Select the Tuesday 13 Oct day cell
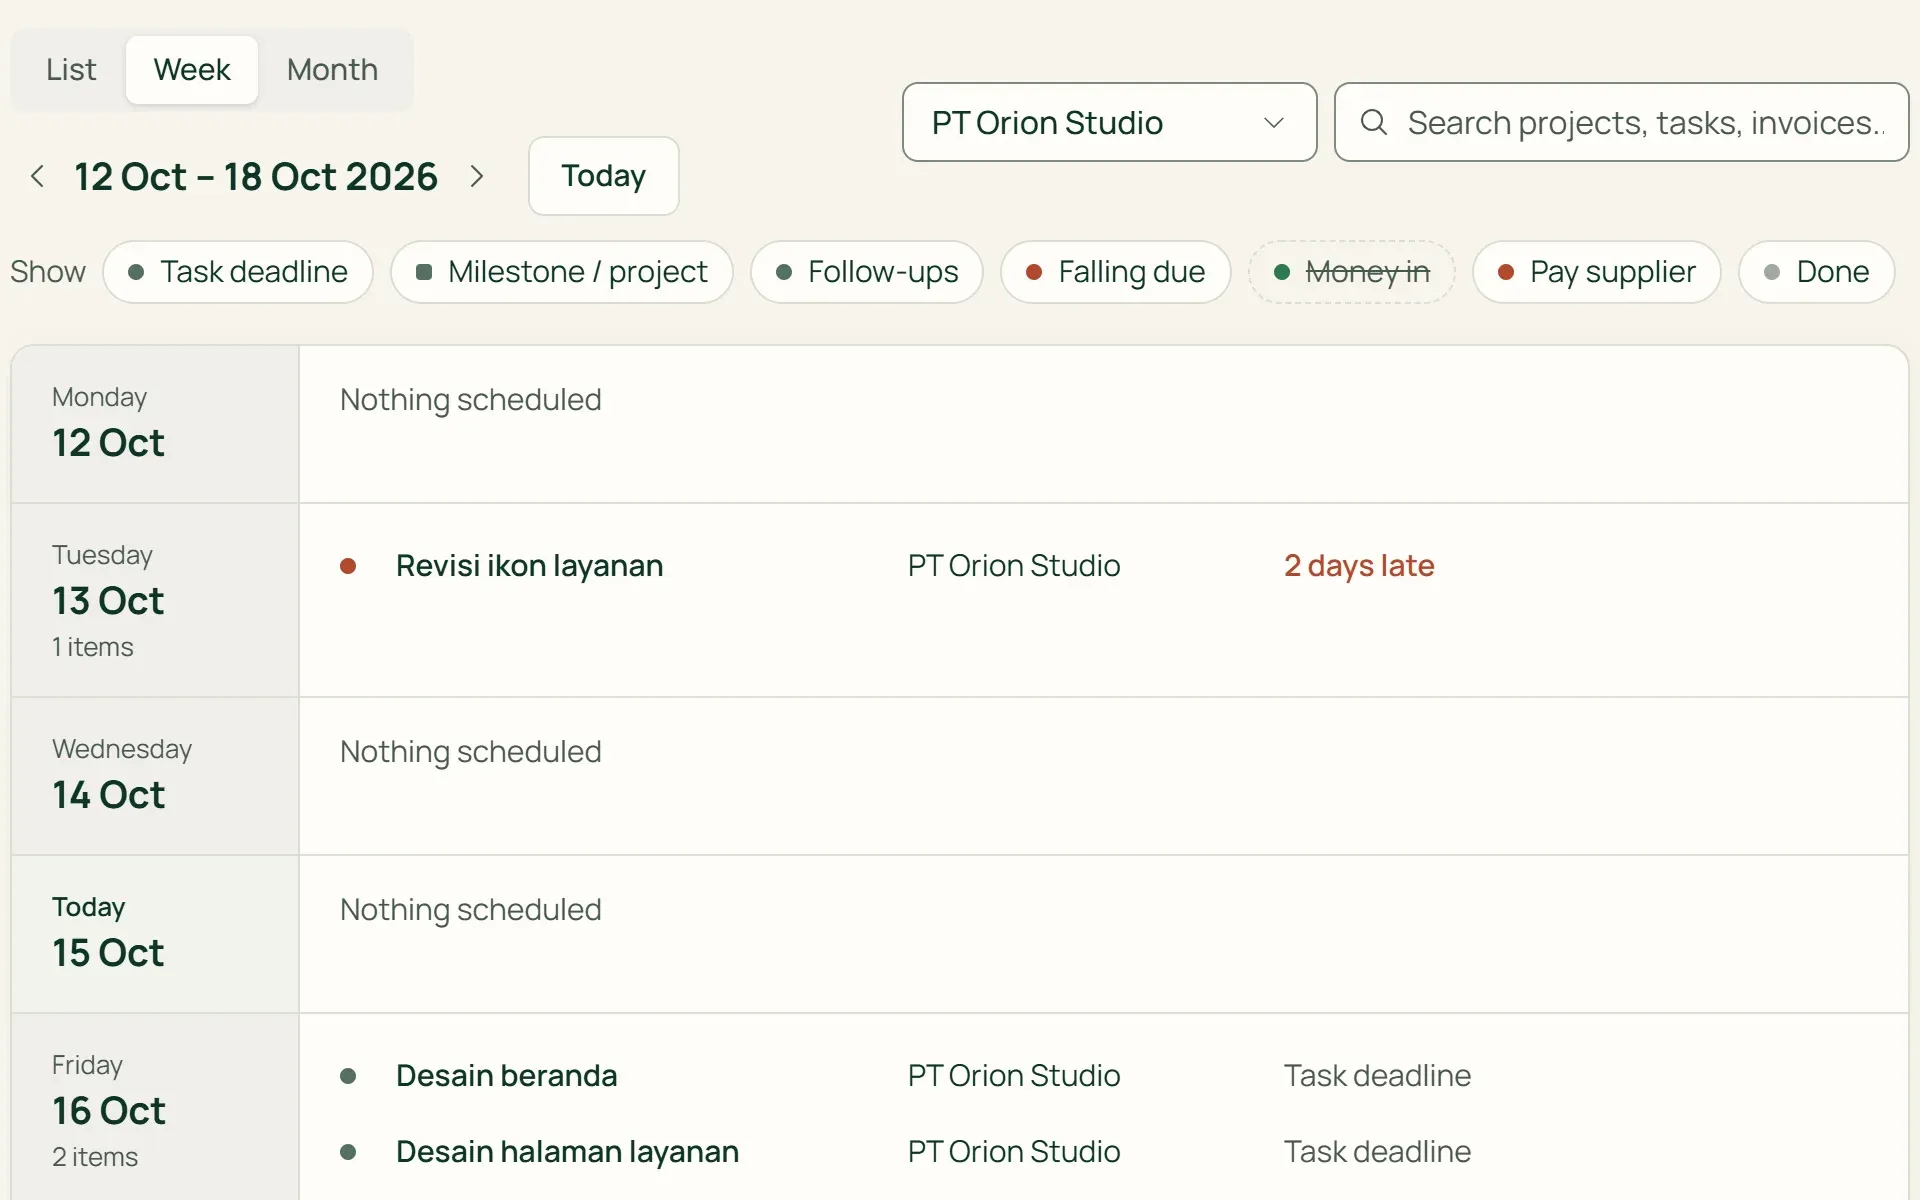 pos(155,600)
